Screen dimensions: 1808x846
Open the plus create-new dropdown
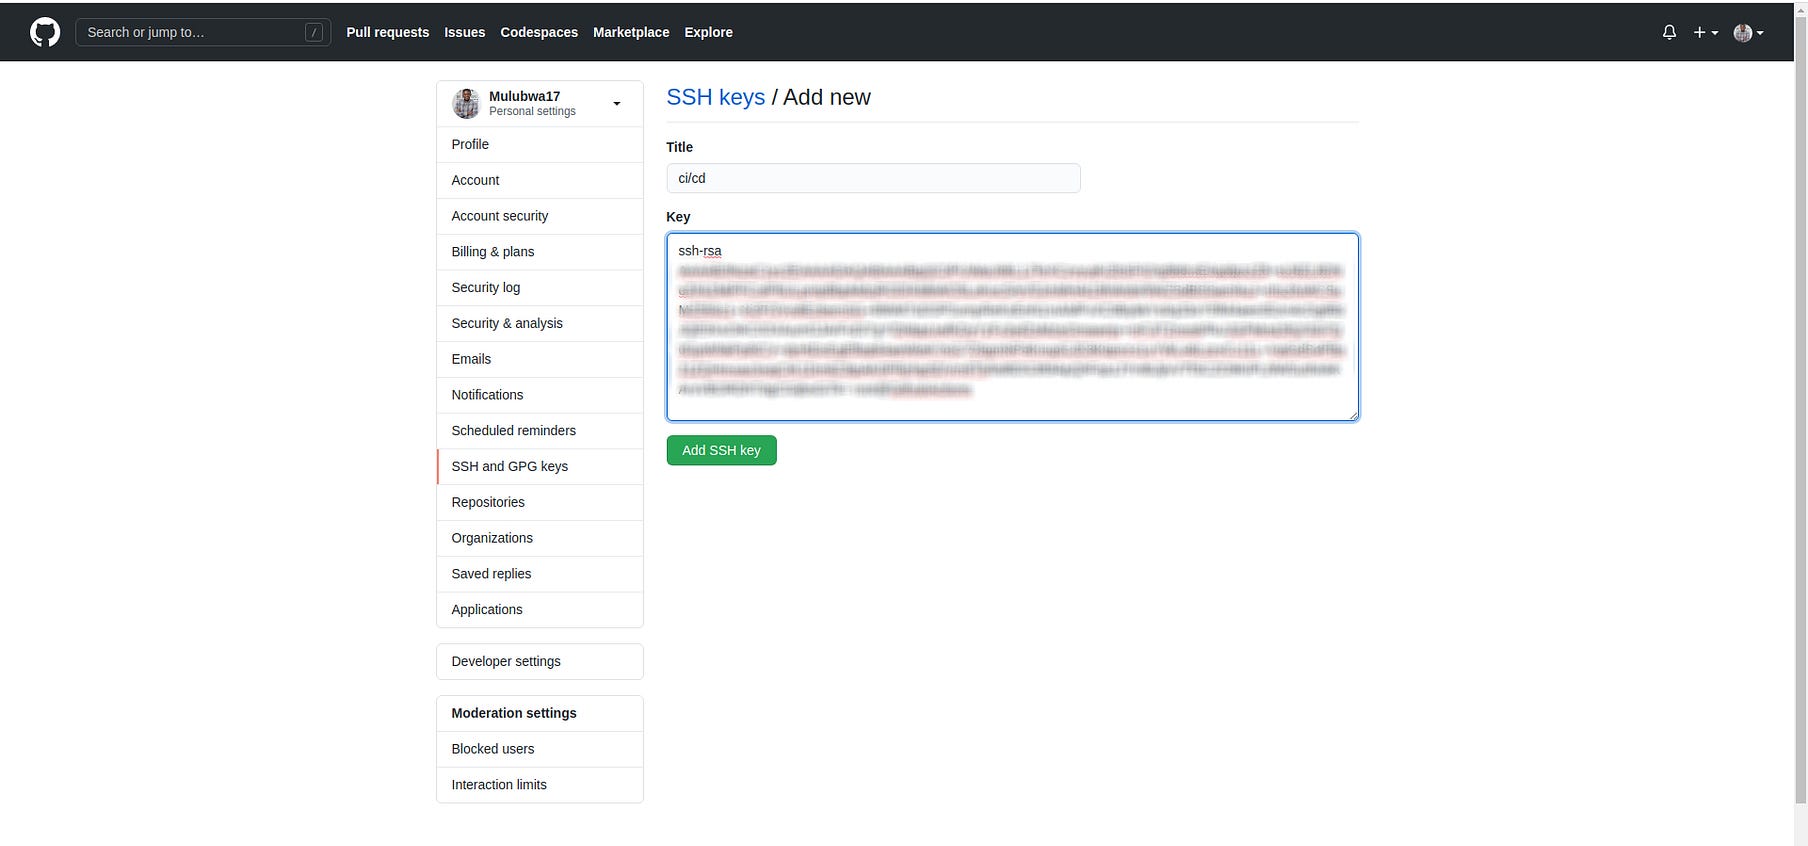click(x=1705, y=32)
